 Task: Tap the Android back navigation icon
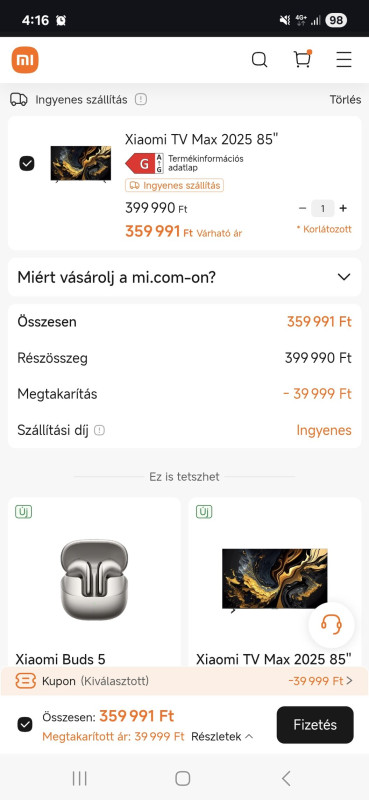click(x=286, y=778)
